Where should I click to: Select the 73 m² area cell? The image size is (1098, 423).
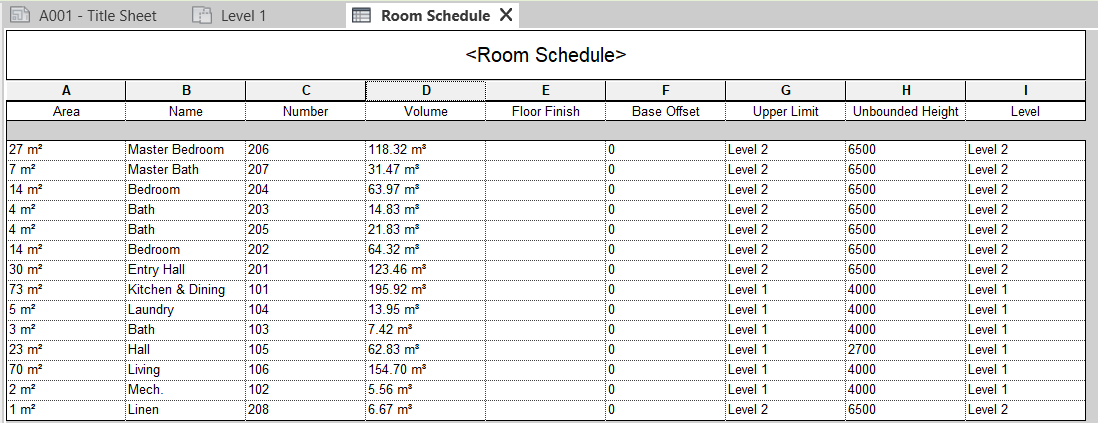[66, 289]
